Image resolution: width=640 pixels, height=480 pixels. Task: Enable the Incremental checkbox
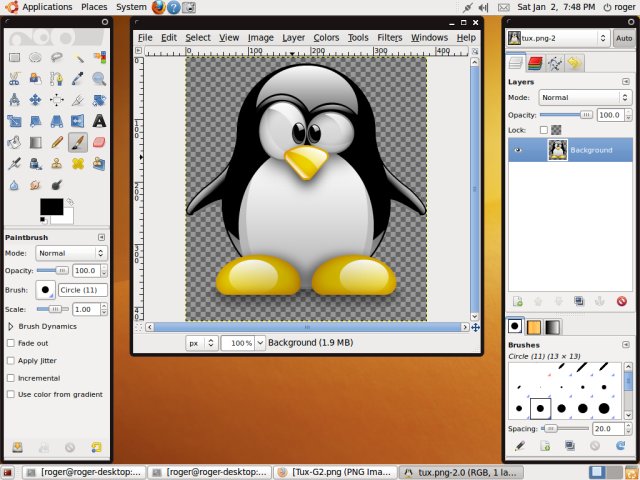click(x=11, y=378)
